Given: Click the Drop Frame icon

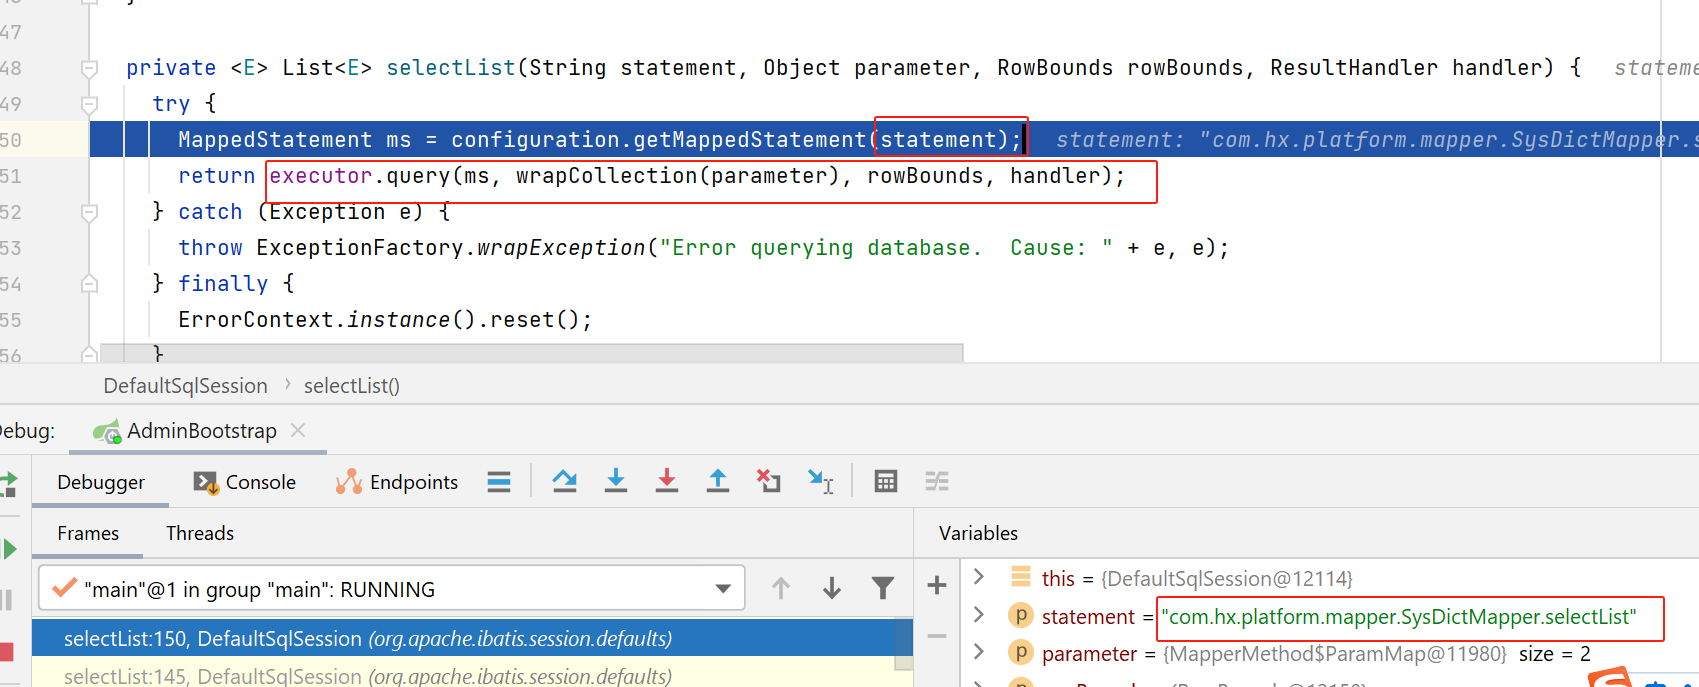Looking at the screenshot, I should coord(768,481).
